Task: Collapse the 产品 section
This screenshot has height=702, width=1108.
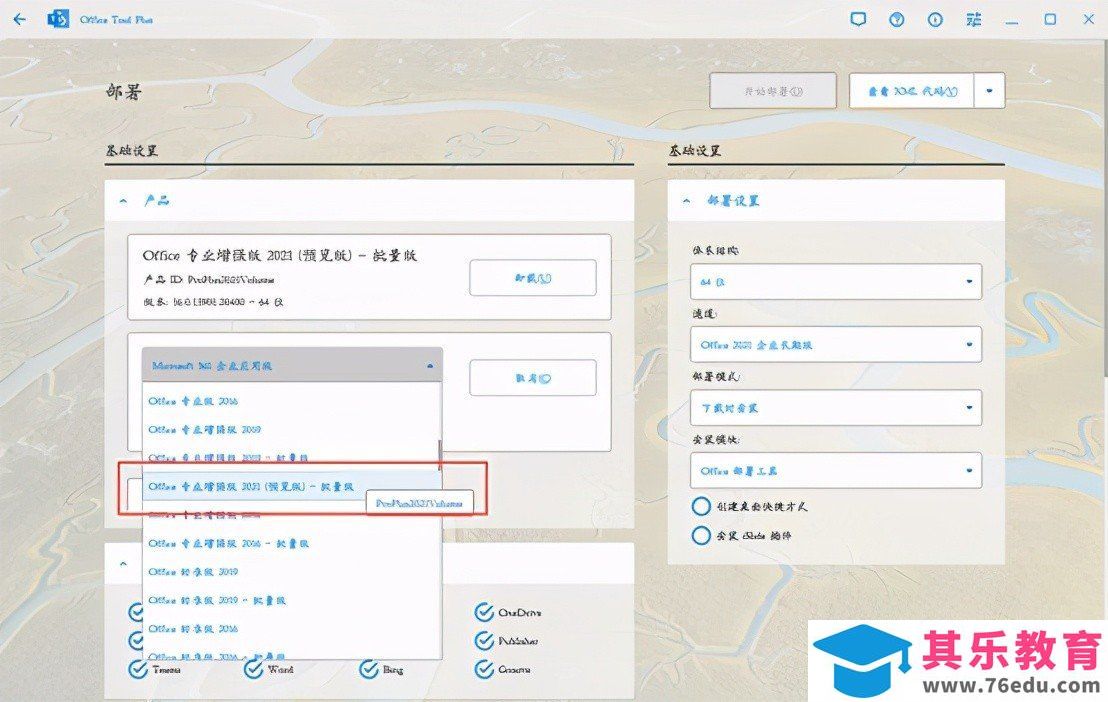Action: [124, 201]
